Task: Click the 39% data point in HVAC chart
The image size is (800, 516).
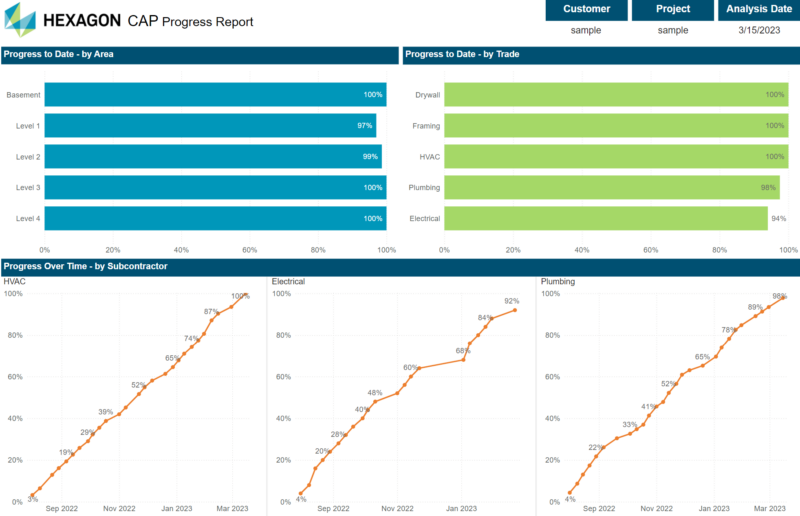Action: (x=106, y=420)
